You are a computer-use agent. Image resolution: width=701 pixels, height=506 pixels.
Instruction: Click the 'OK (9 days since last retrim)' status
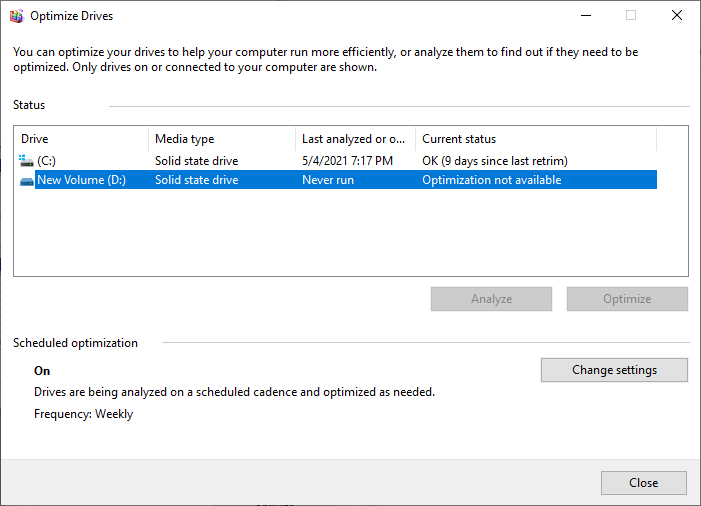[x=495, y=161]
